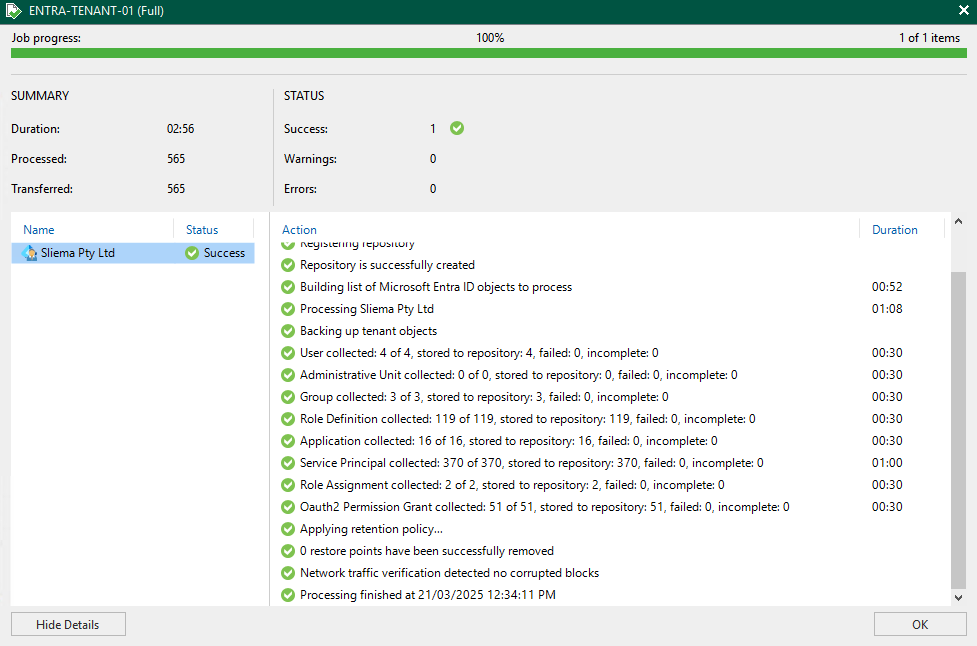This screenshot has height=646, width=977.
Task: Select 'Network traffic verification detected no corrupted blocks'
Action: (449, 573)
